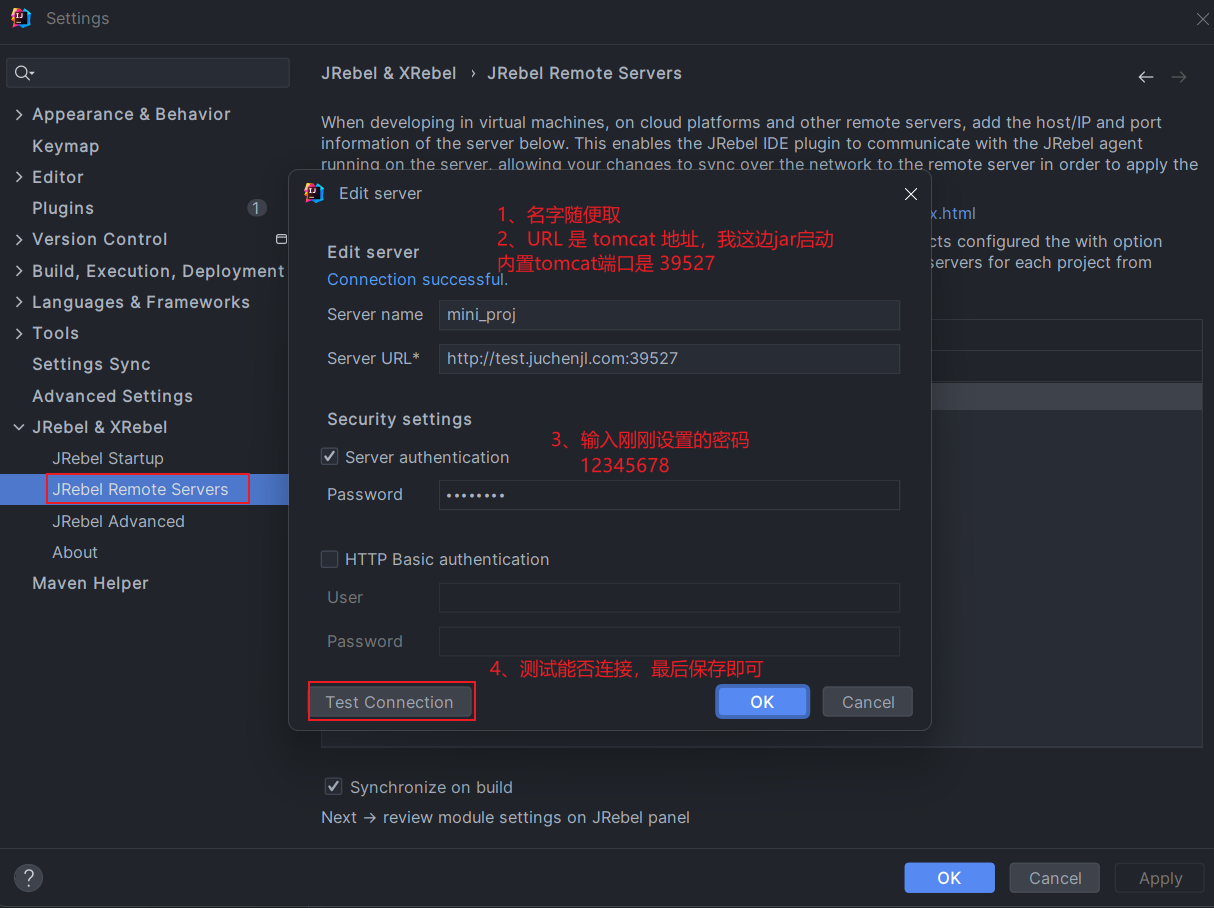Toggle the Synchronize on build checkbox
This screenshot has width=1214, height=908.
(333, 787)
